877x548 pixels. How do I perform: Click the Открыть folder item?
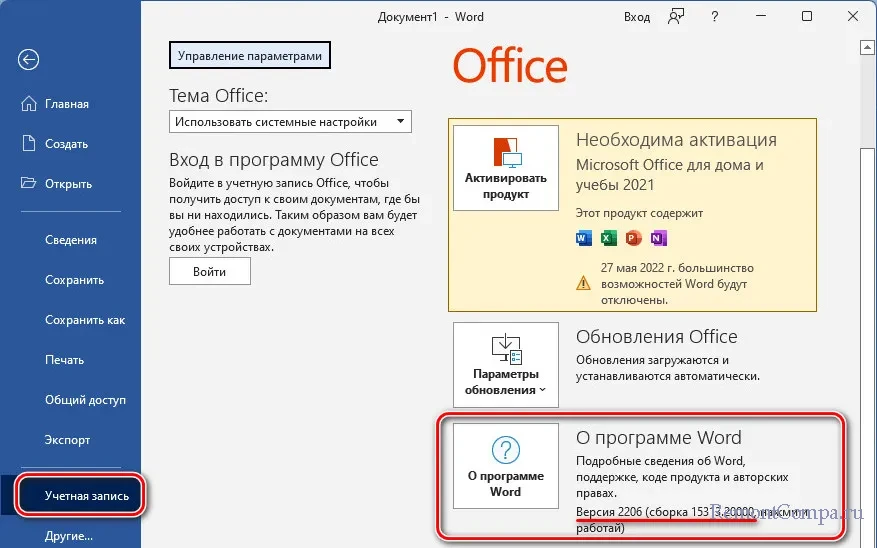(x=68, y=184)
